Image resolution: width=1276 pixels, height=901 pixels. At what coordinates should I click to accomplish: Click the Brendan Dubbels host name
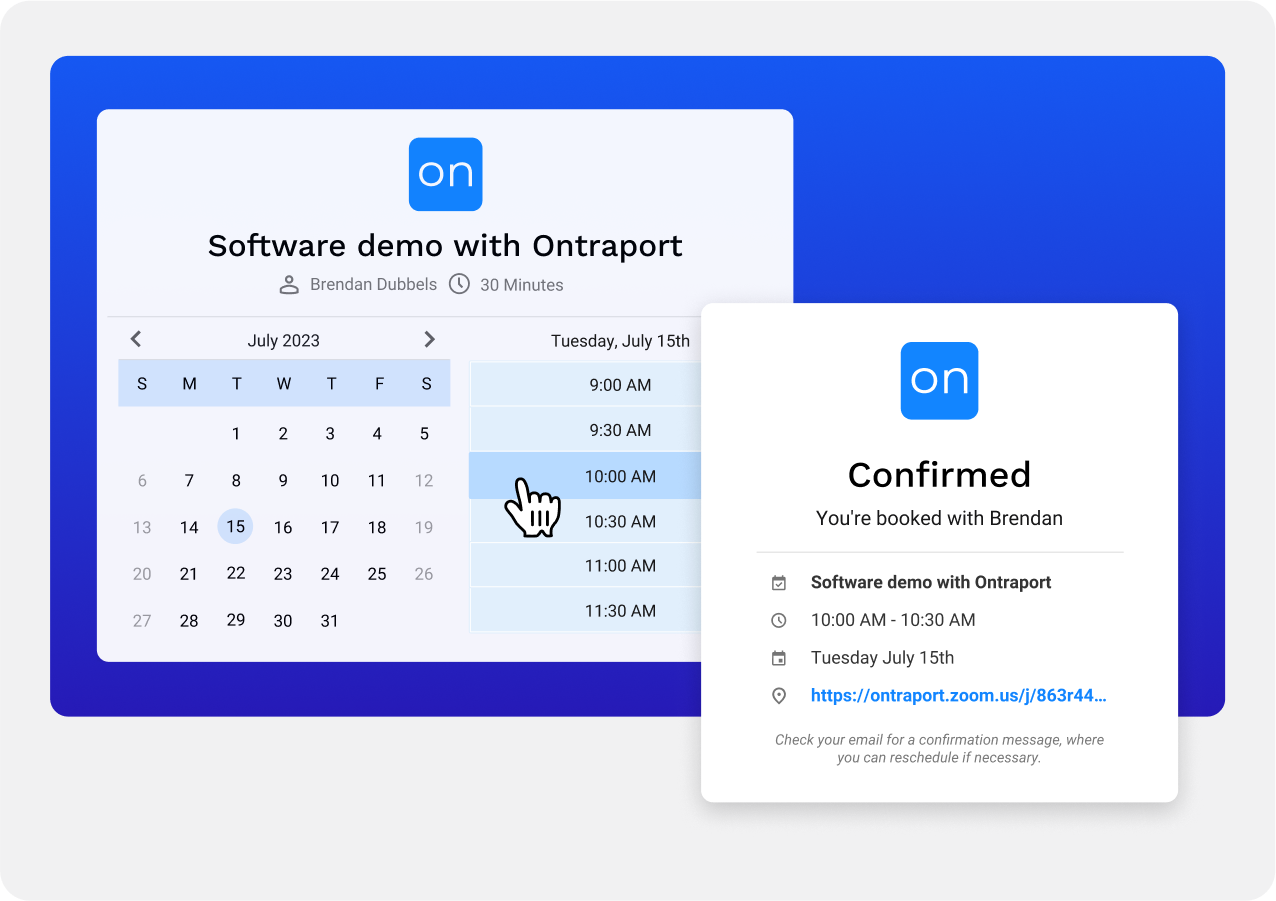click(373, 285)
